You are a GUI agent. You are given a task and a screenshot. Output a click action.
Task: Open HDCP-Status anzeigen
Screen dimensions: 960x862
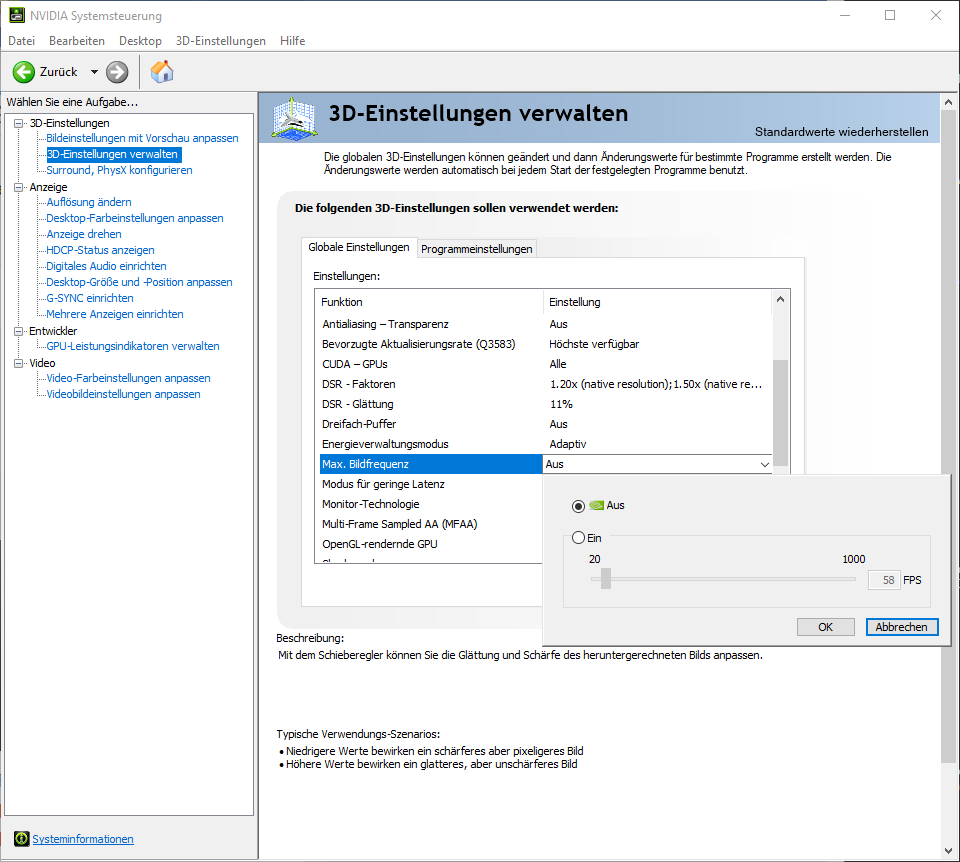pyautogui.click(x=100, y=250)
